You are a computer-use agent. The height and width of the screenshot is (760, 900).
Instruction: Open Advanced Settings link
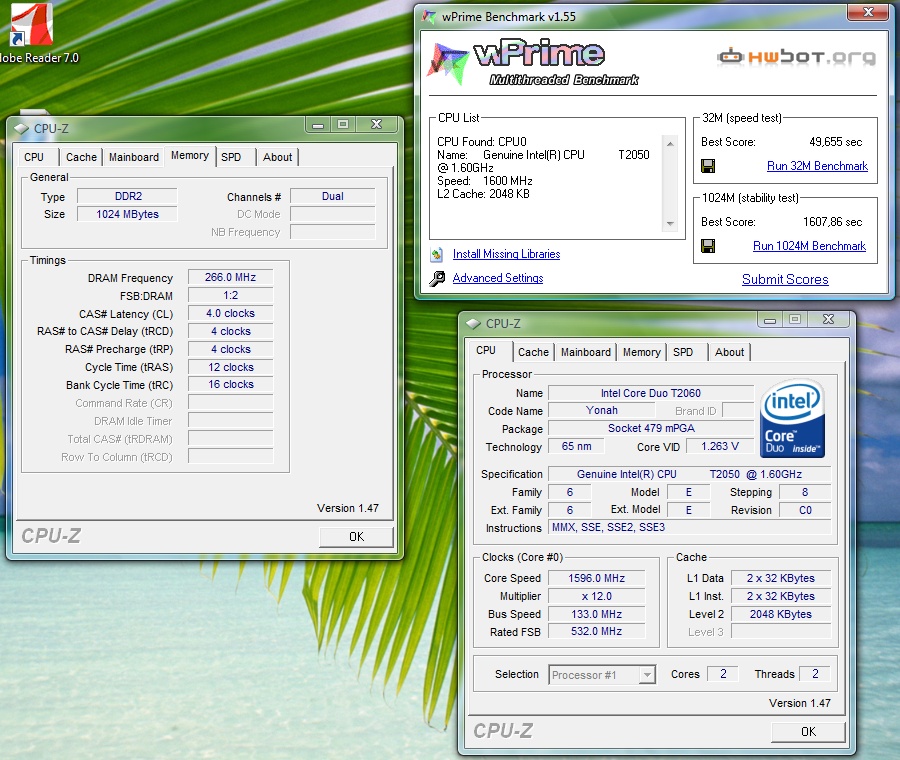(x=498, y=278)
